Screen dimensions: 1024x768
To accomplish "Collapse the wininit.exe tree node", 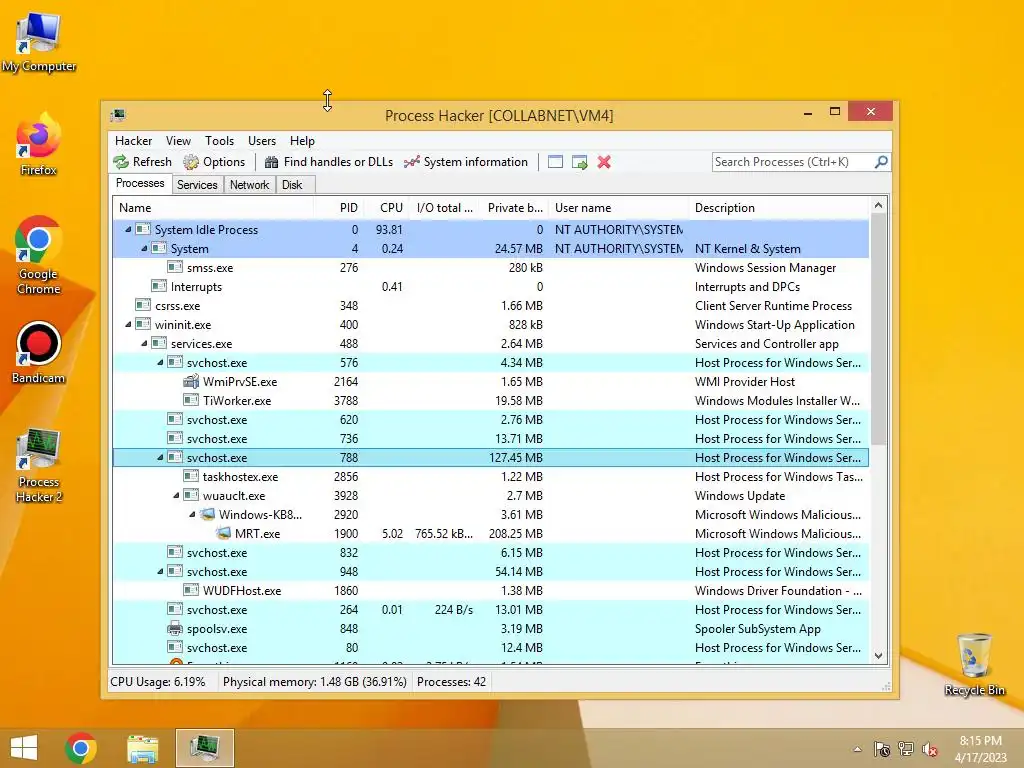I will point(128,325).
